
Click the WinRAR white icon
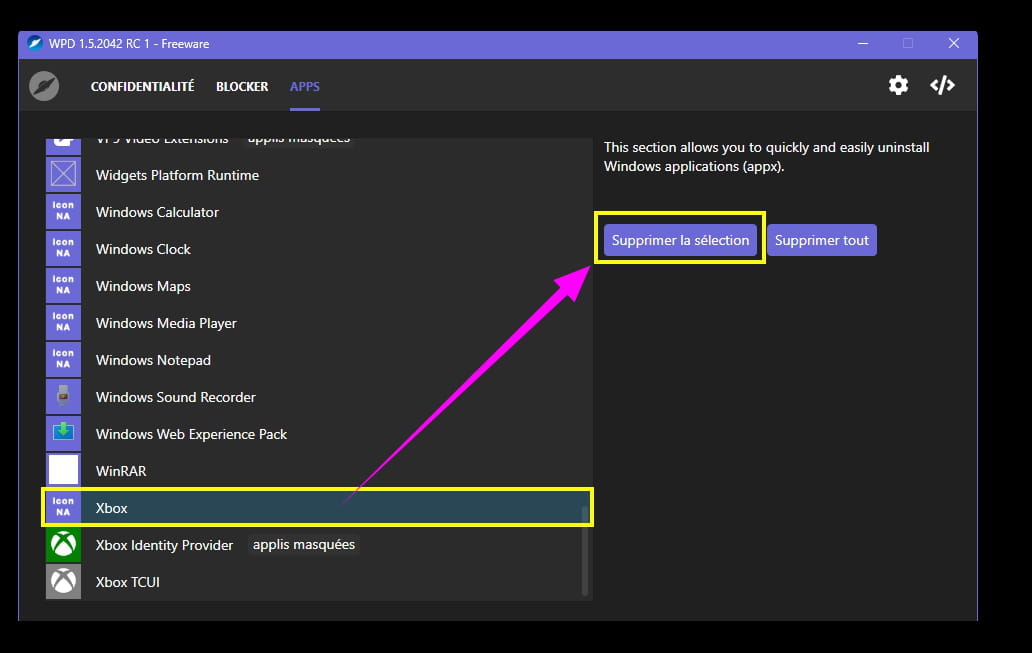tap(63, 470)
